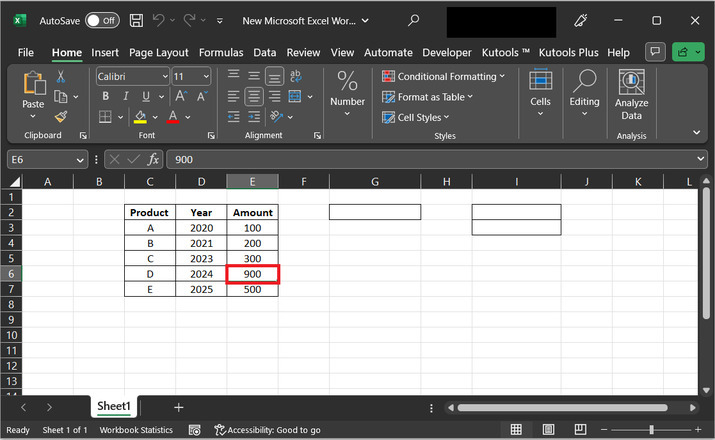
Task: Add a new sheet with plus icon
Action: tap(179, 407)
